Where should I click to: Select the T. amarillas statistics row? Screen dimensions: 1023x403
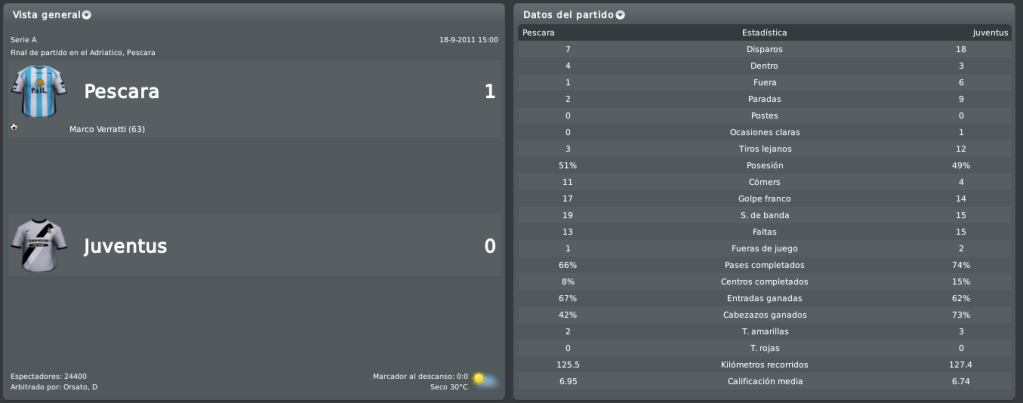765,332
